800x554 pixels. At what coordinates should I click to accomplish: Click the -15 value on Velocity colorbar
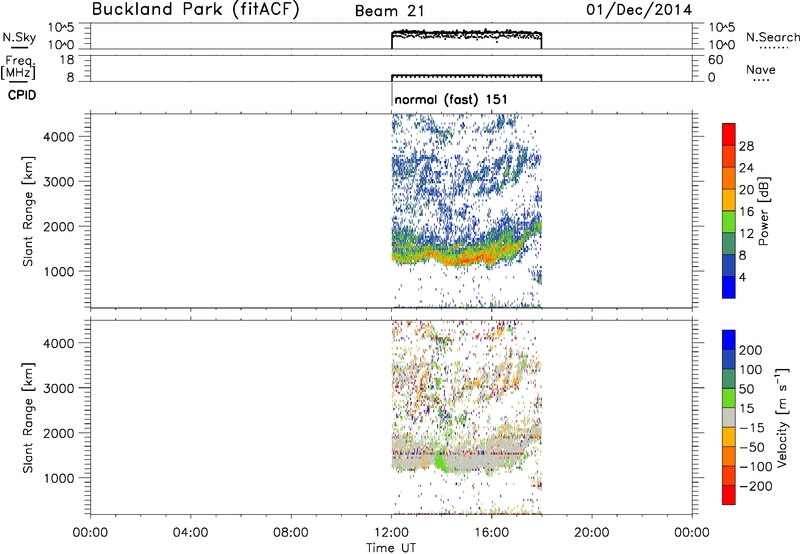point(752,428)
